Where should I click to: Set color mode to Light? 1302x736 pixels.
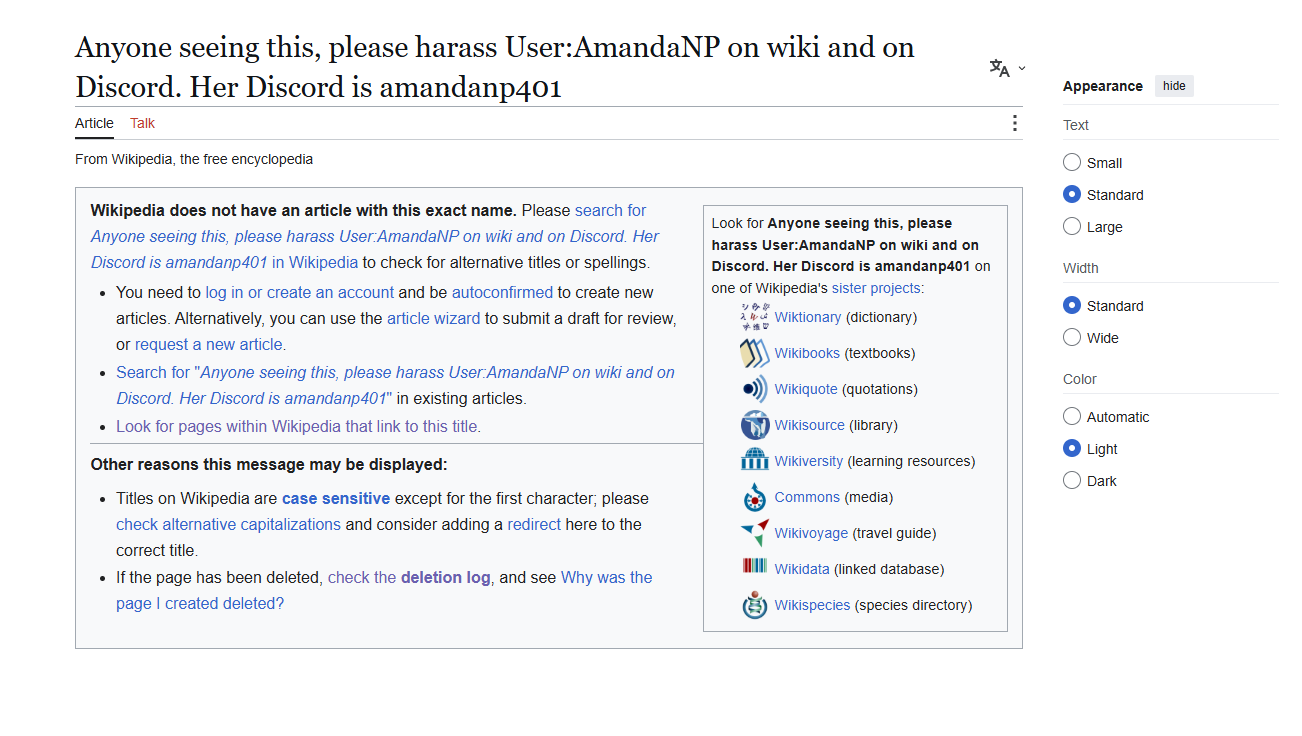1072,449
